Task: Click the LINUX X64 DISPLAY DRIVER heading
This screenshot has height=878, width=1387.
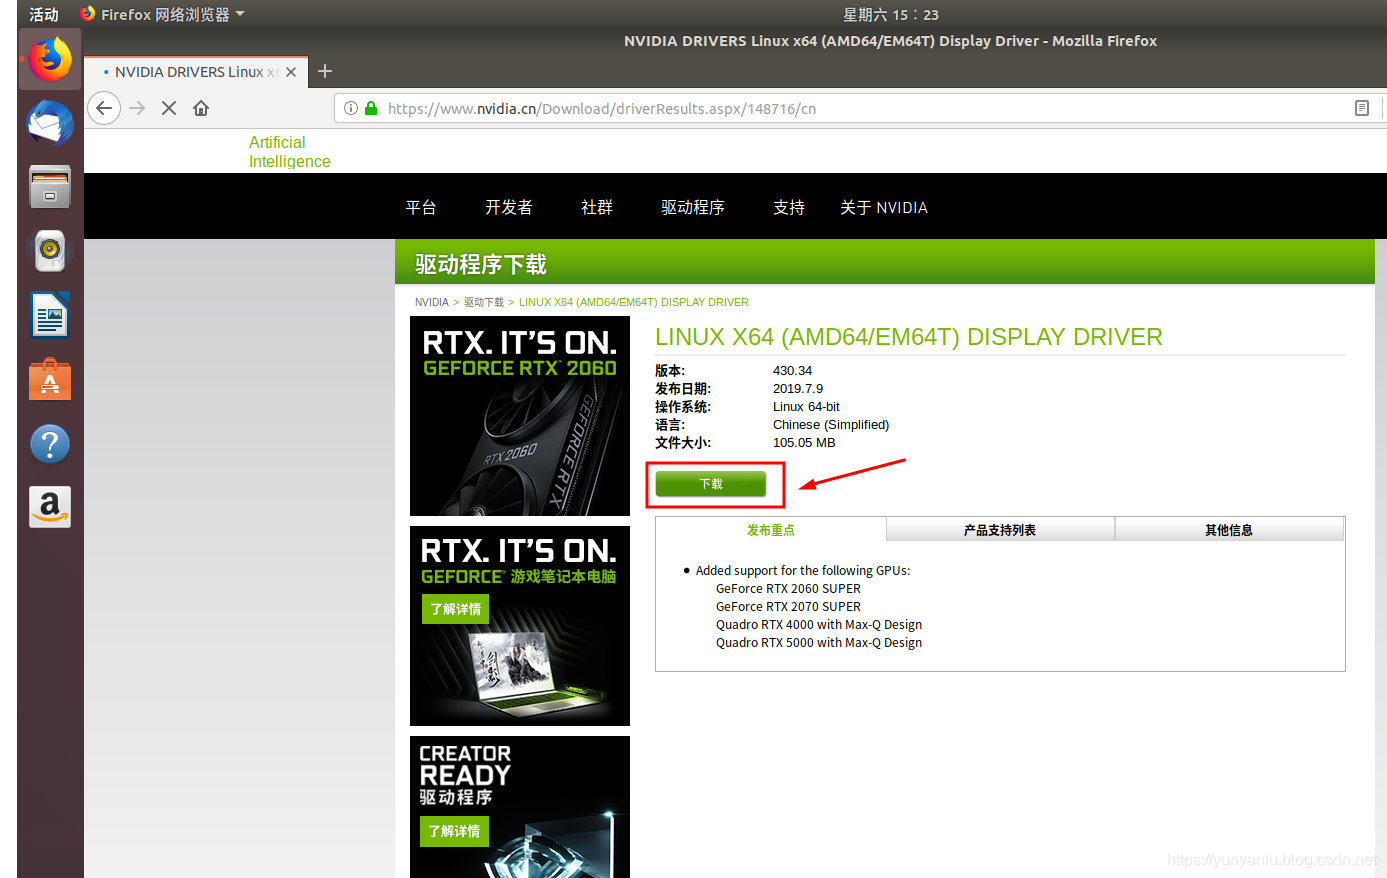Action: [x=909, y=337]
